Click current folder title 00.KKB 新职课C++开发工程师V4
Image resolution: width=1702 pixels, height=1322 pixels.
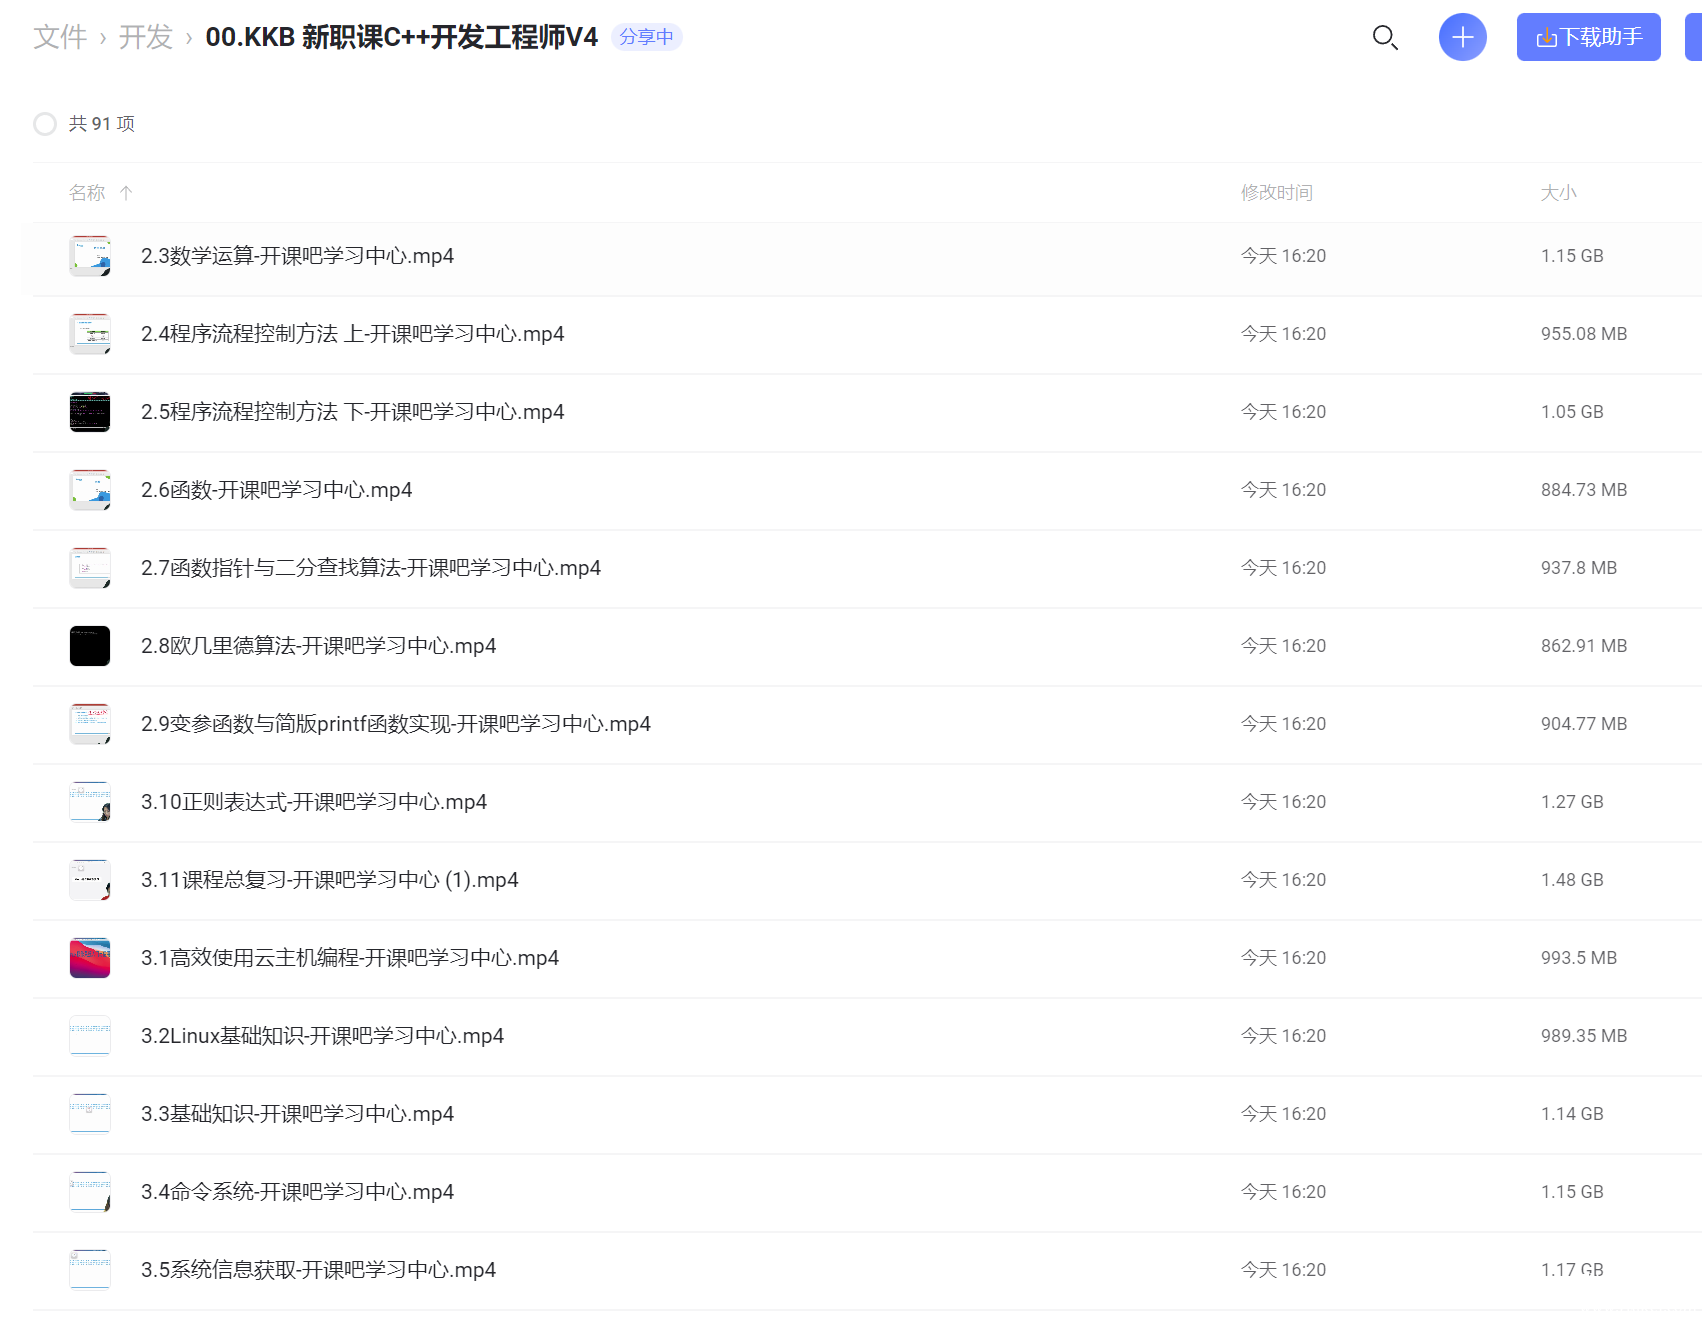(x=401, y=37)
